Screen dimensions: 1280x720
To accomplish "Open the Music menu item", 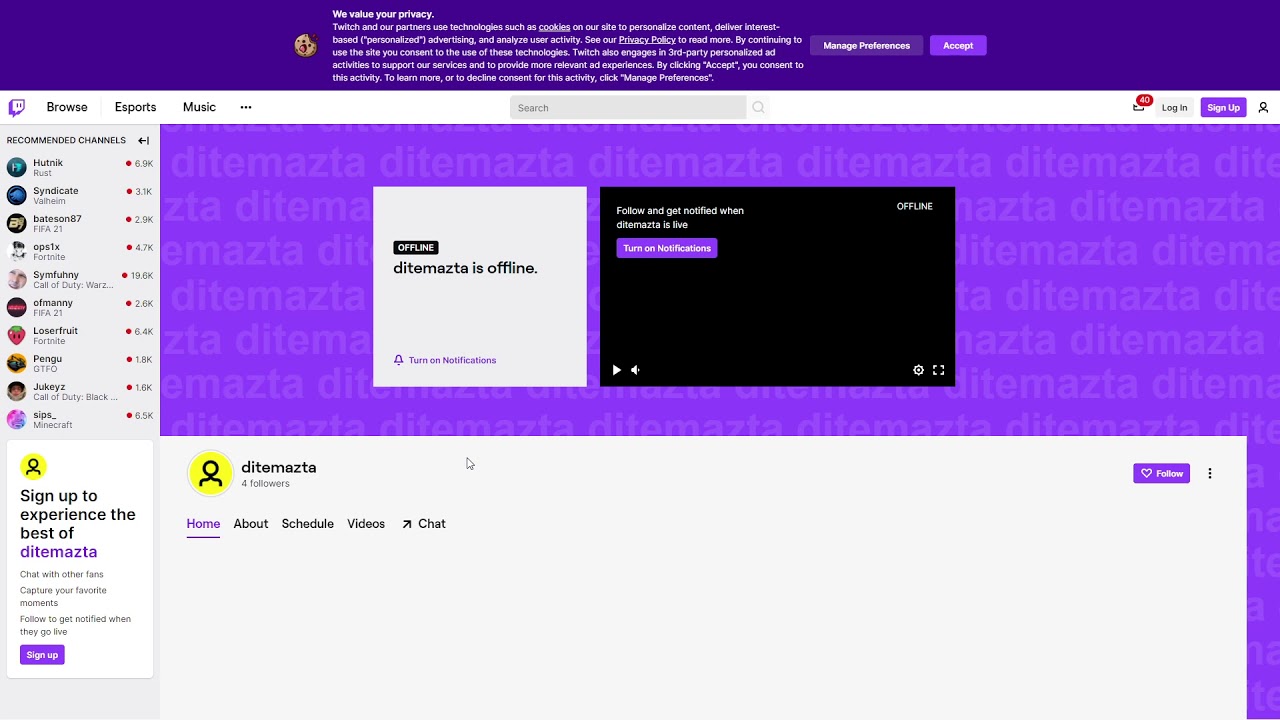I will coord(199,107).
